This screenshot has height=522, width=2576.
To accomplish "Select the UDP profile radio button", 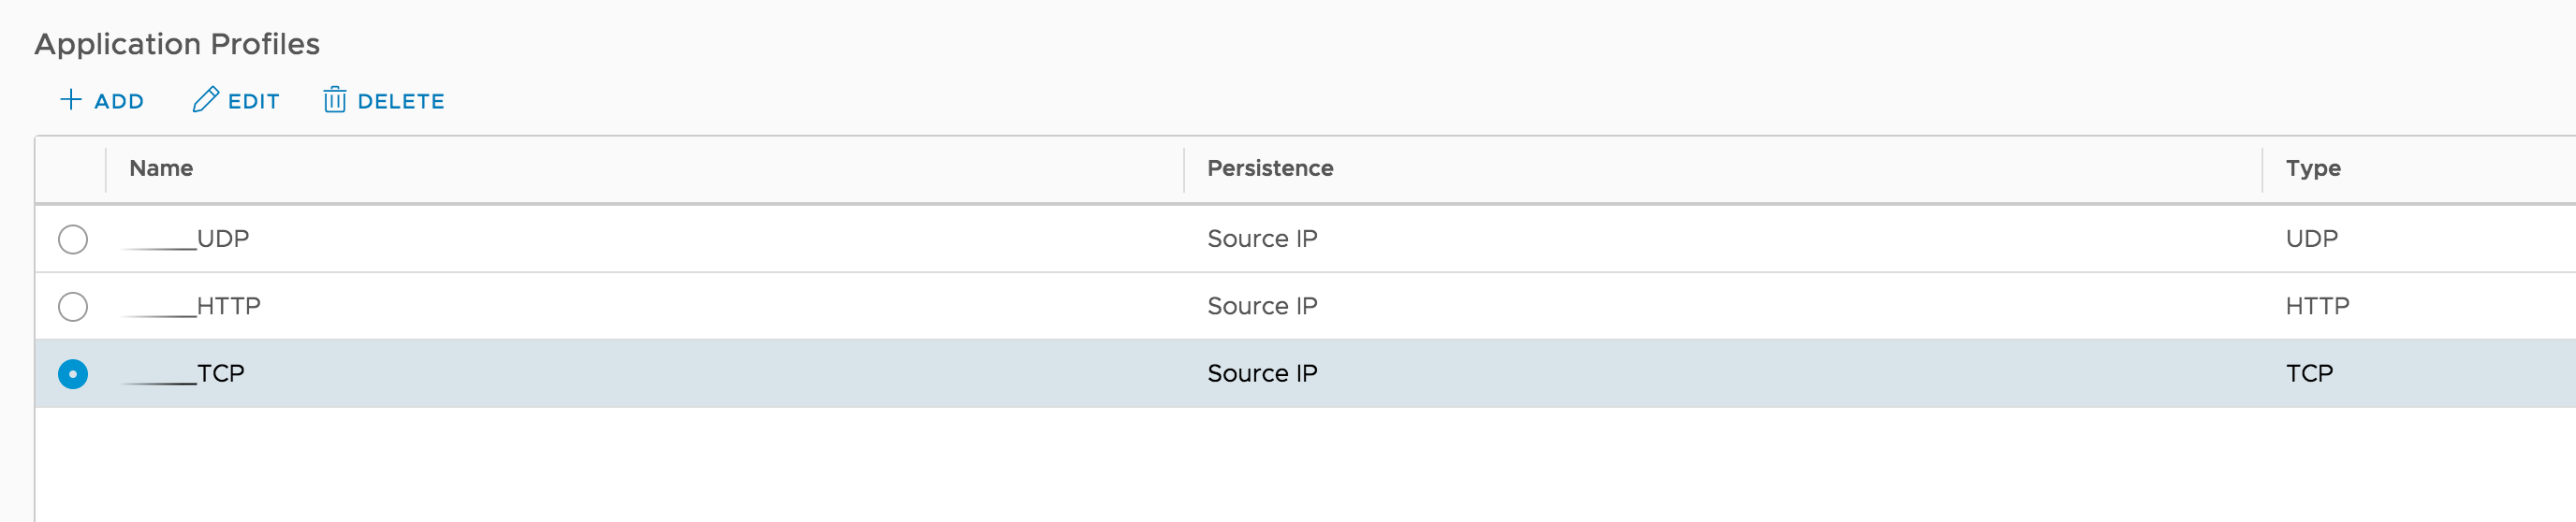I will pyautogui.click(x=73, y=239).
